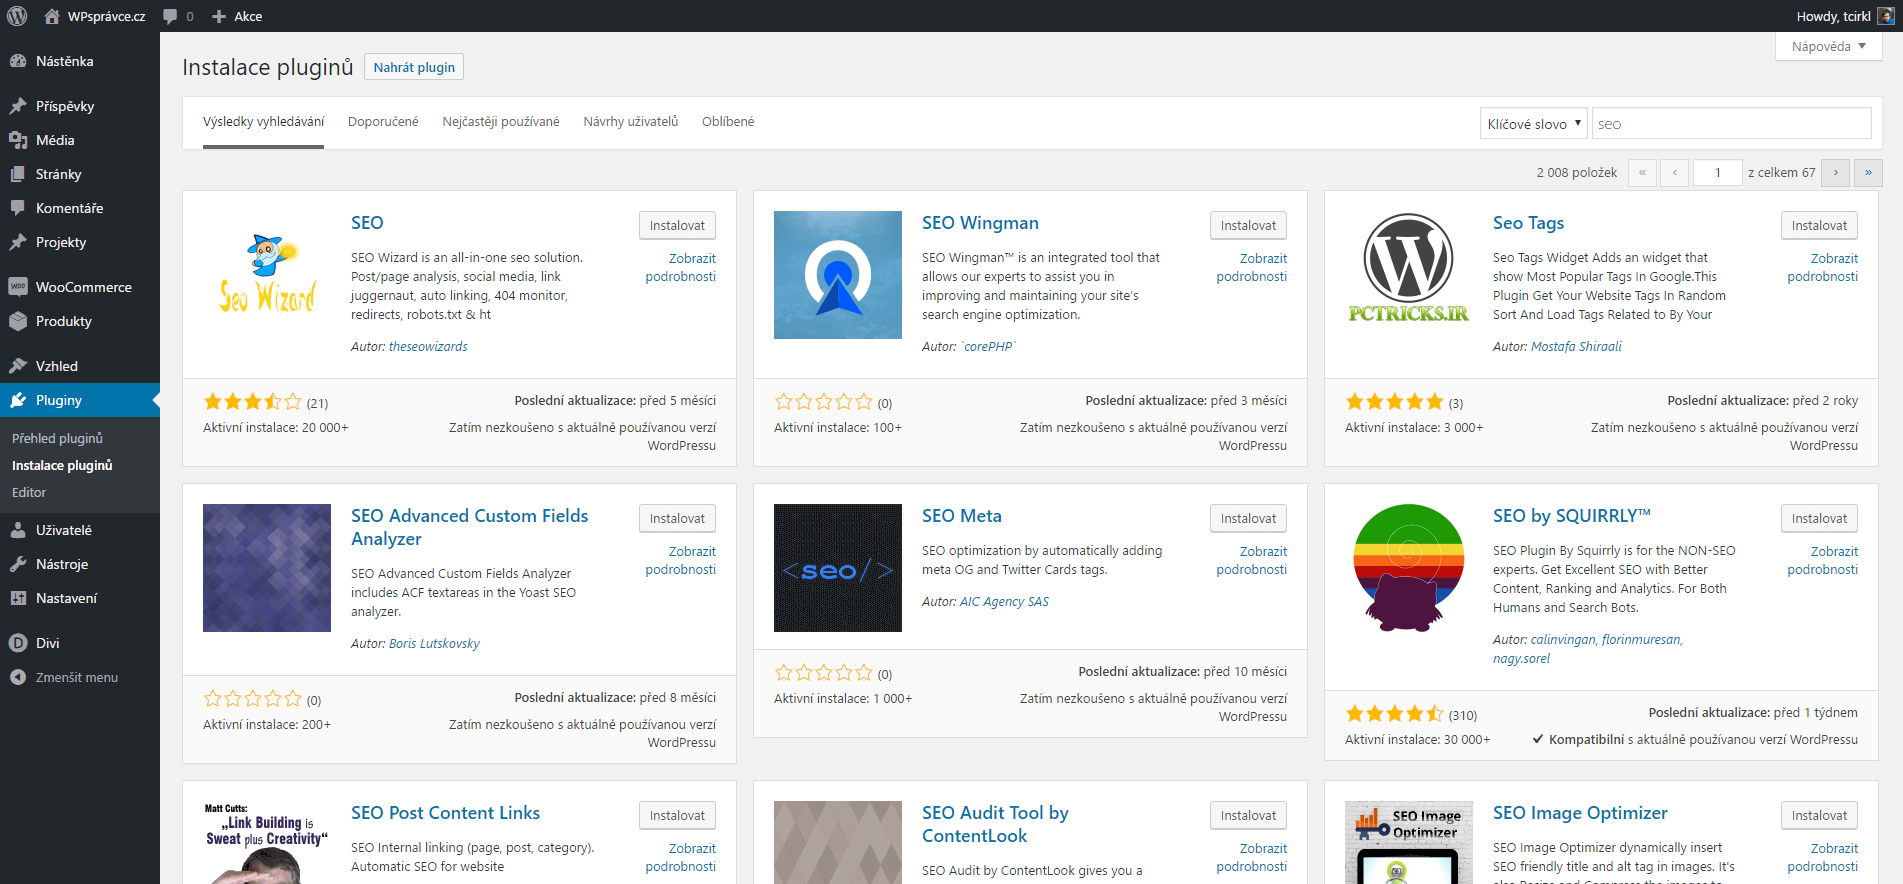Click the Produkty box icon
Screen dimensions: 1903x884
pyautogui.click(x=18, y=321)
